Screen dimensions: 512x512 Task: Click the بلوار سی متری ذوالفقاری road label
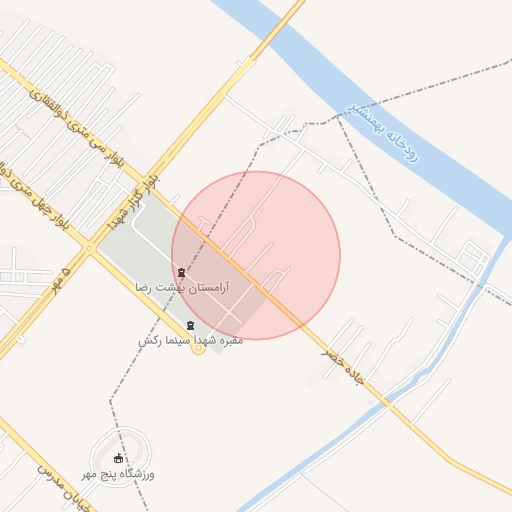[x=77, y=128]
